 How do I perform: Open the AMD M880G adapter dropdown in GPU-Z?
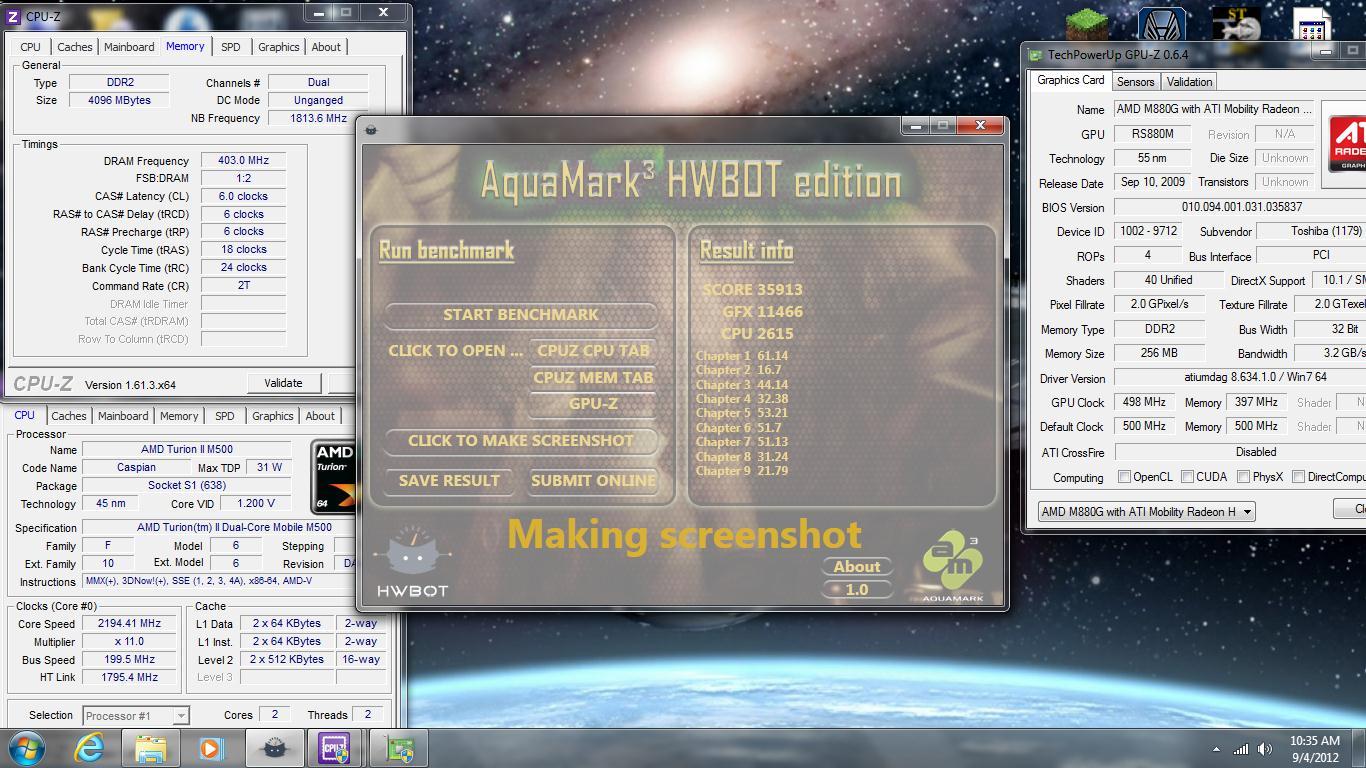pyautogui.click(x=1146, y=511)
